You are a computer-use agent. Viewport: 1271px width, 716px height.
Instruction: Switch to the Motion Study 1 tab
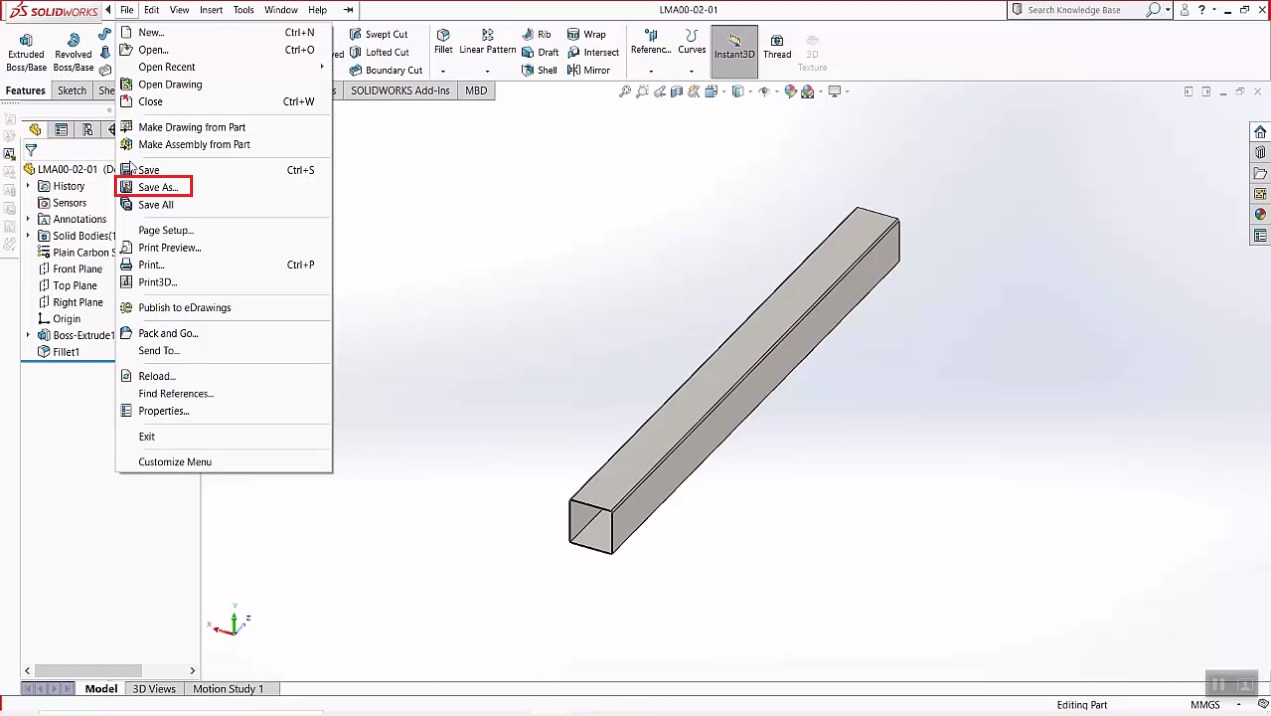tap(227, 688)
